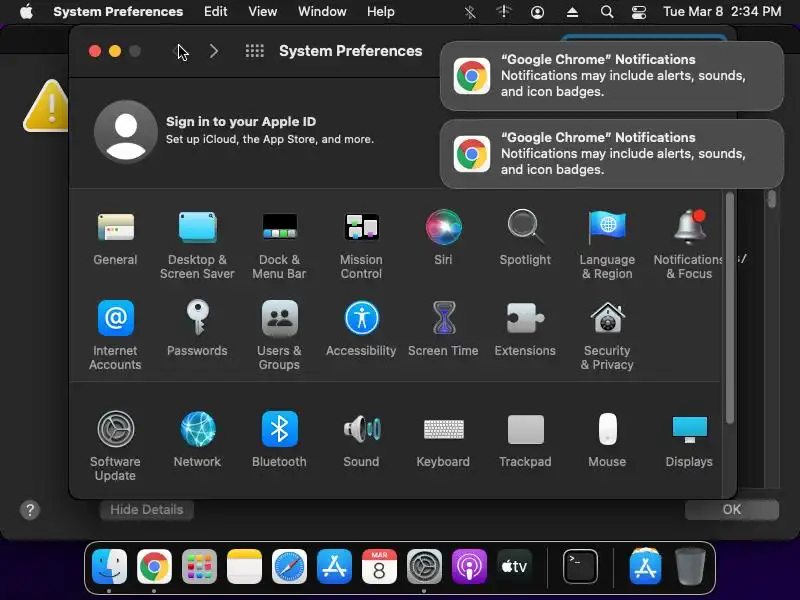800x600 pixels.
Task: Click the eject icon in menu bar
Action: tap(572, 11)
